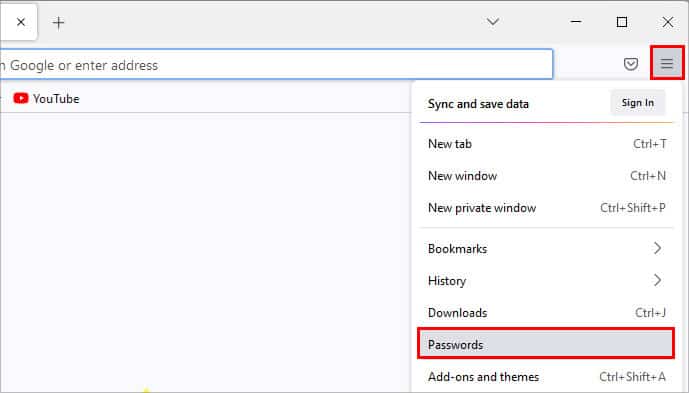Image resolution: width=689 pixels, height=393 pixels.
Task: Close the Firefox window
Action: [668, 22]
